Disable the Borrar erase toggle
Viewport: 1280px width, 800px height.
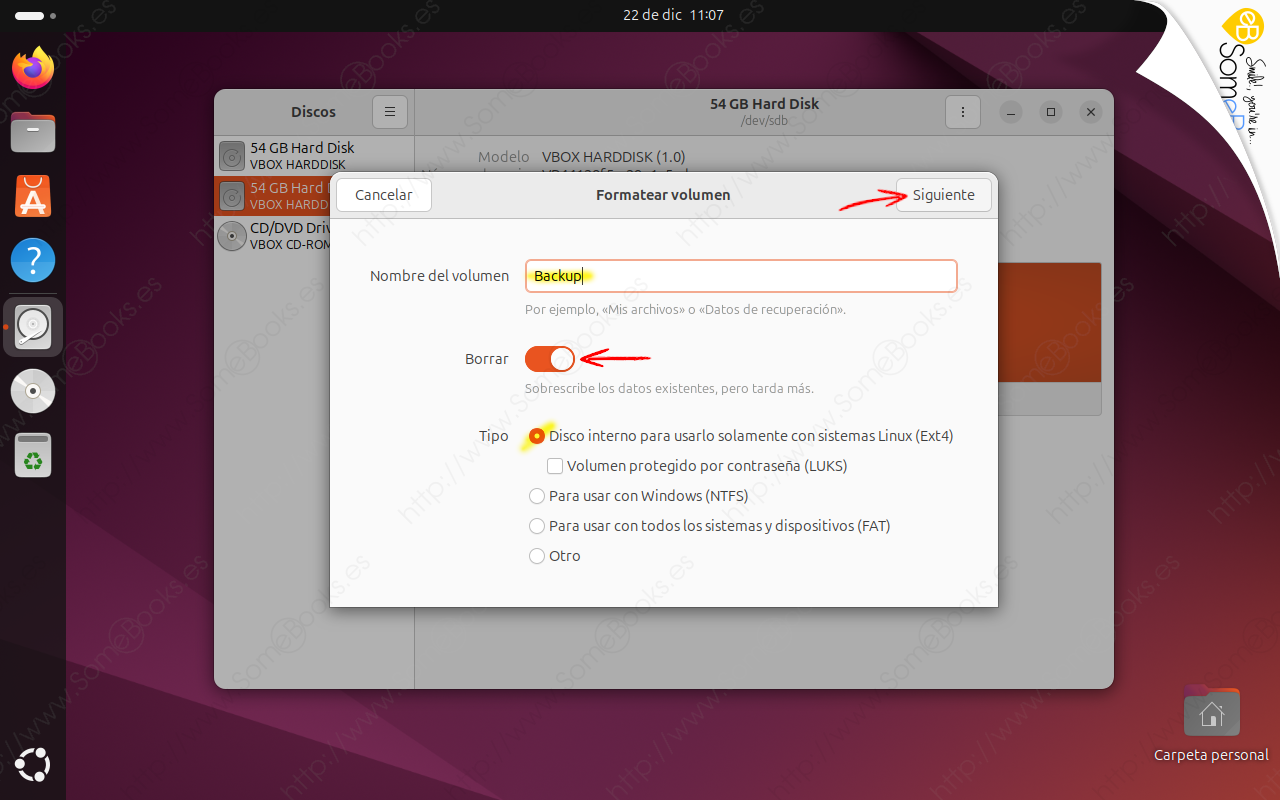pos(549,358)
